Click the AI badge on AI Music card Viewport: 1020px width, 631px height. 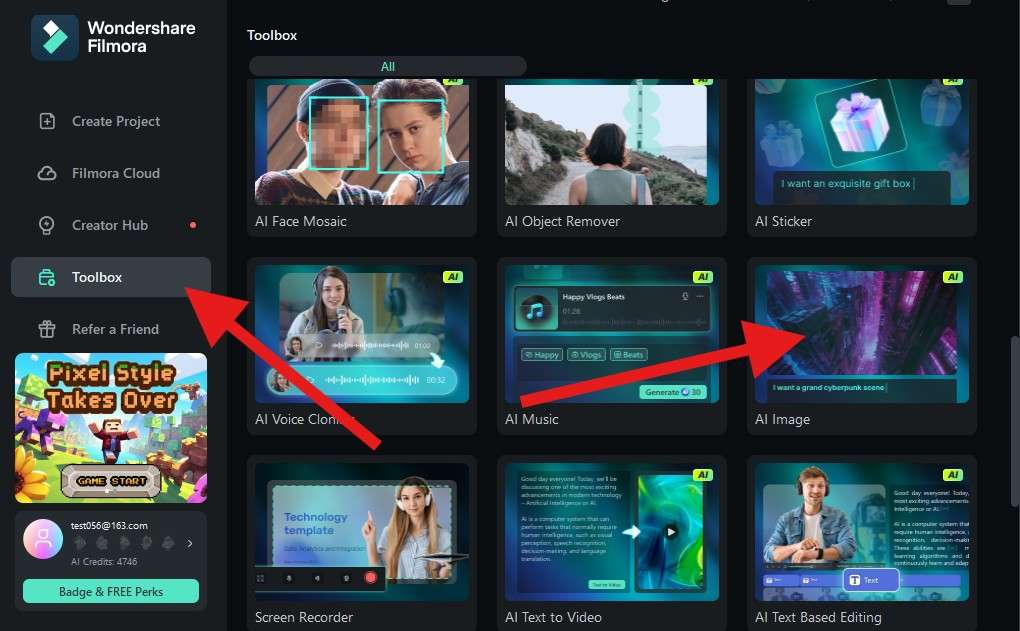pyautogui.click(x=703, y=276)
